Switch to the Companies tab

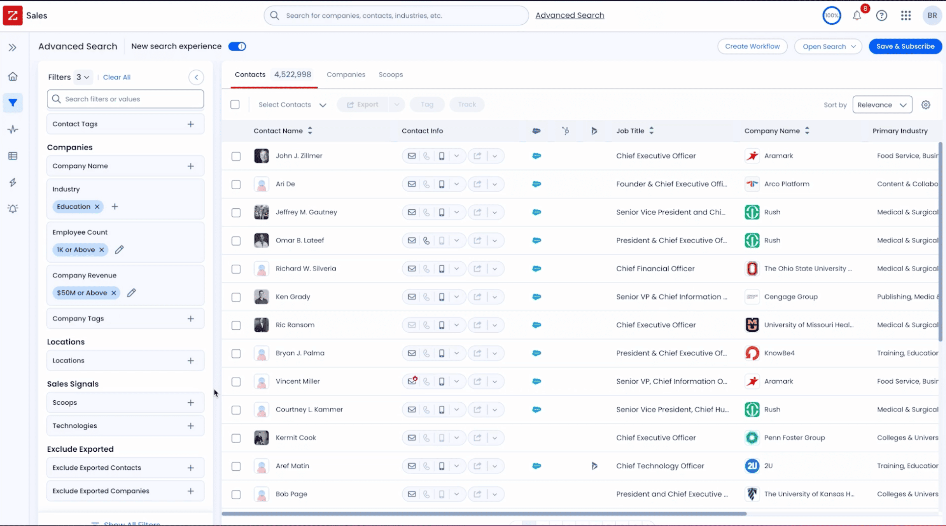(346, 75)
